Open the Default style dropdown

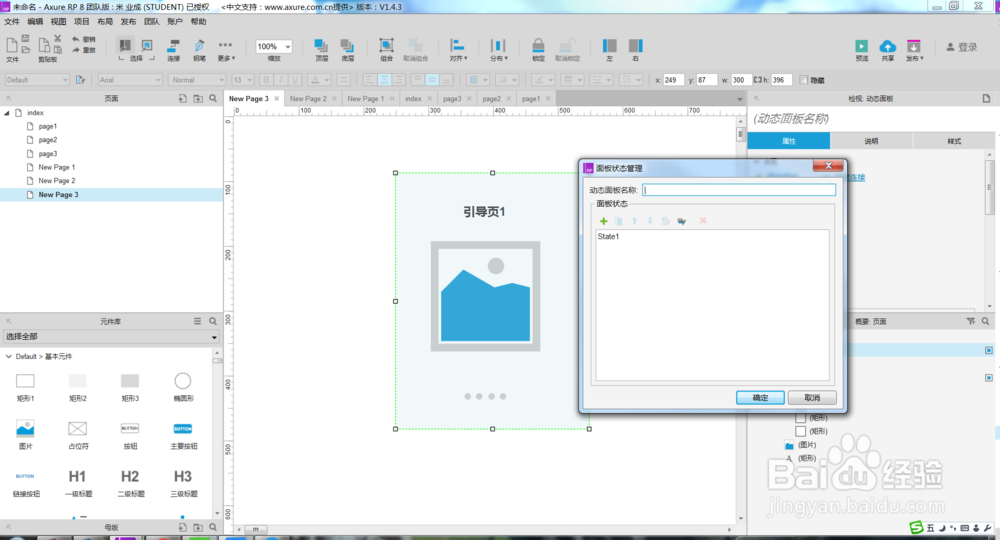pos(37,80)
